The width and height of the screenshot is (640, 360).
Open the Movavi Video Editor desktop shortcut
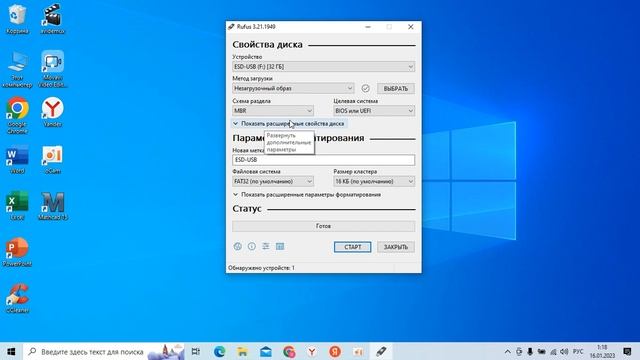[x=53, y=69]
